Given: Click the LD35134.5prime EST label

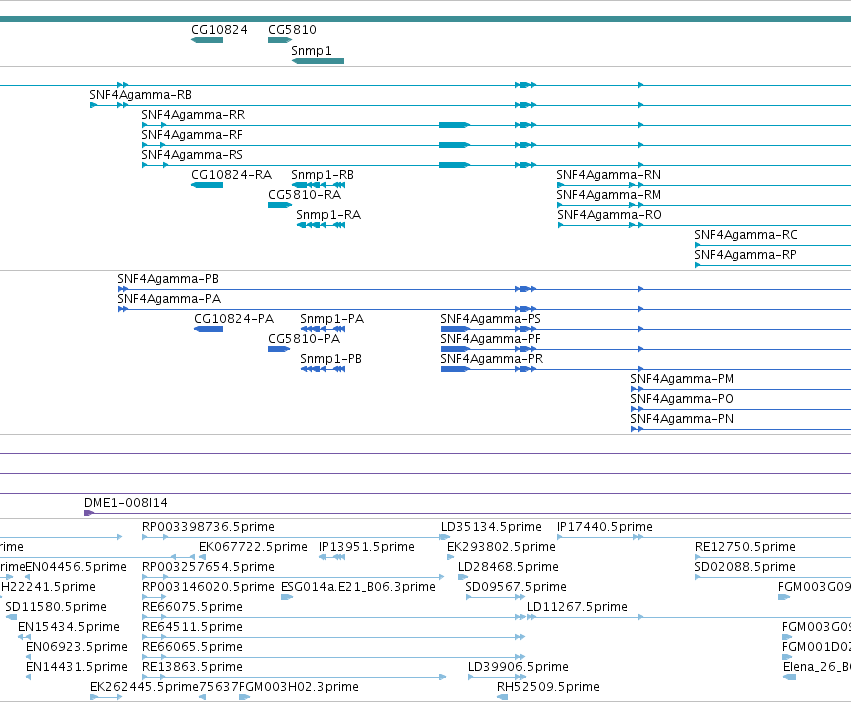Looking at the screenshot, I should click(x=491, y=527).
